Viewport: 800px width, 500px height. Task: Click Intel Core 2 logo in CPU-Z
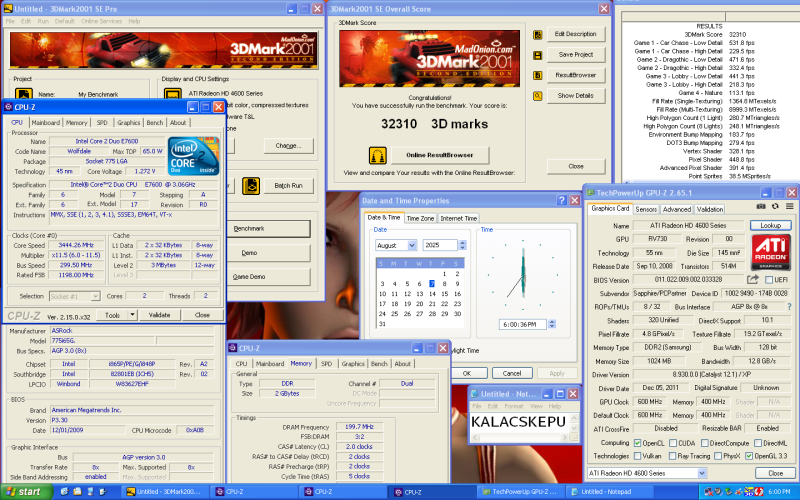coord(193,156)
